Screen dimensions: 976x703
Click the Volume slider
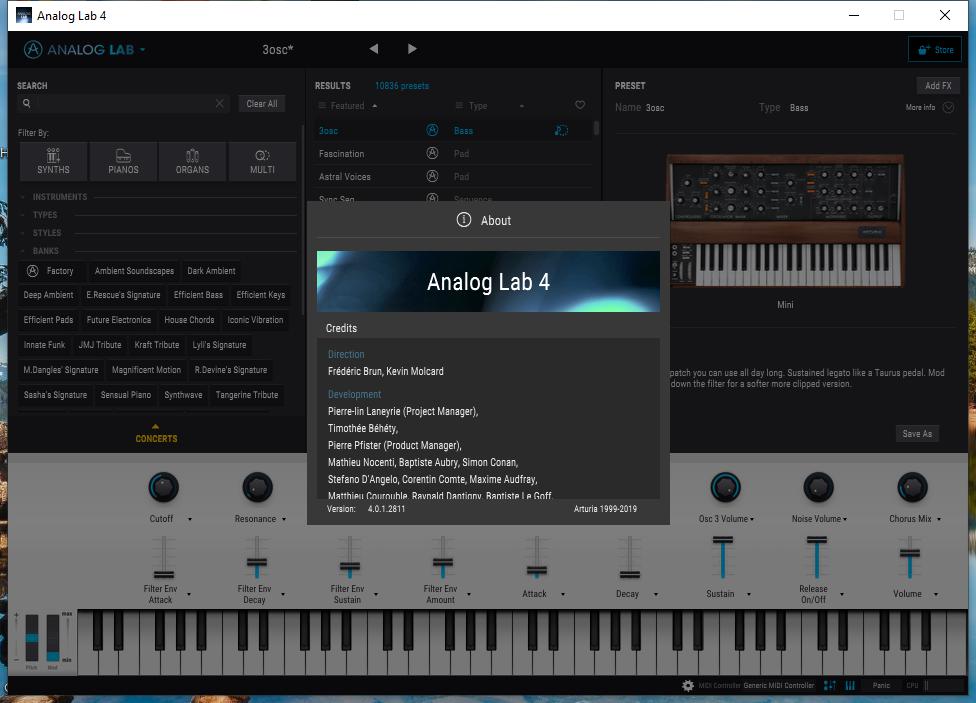(909, 557)
